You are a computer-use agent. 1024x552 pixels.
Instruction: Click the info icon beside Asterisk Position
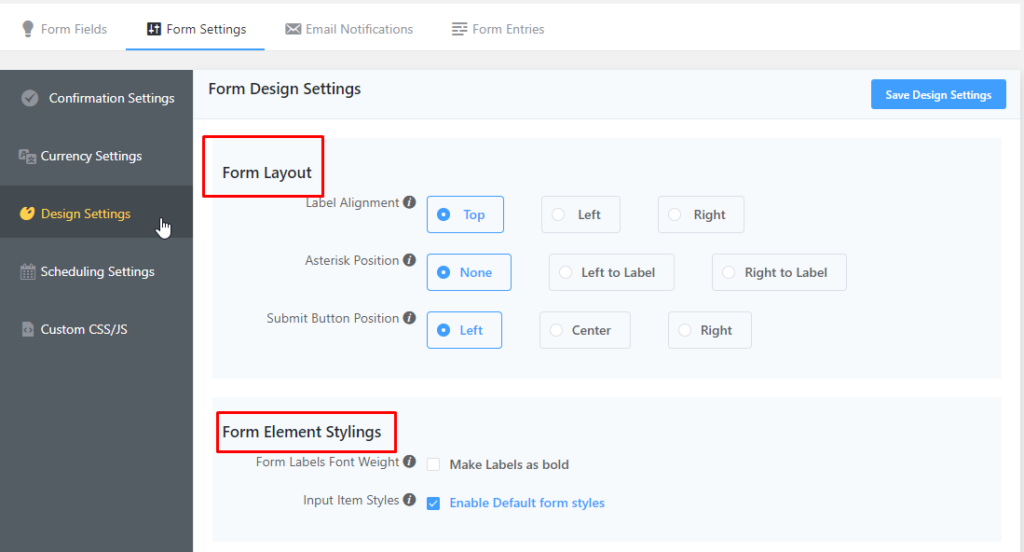(409, 261)
